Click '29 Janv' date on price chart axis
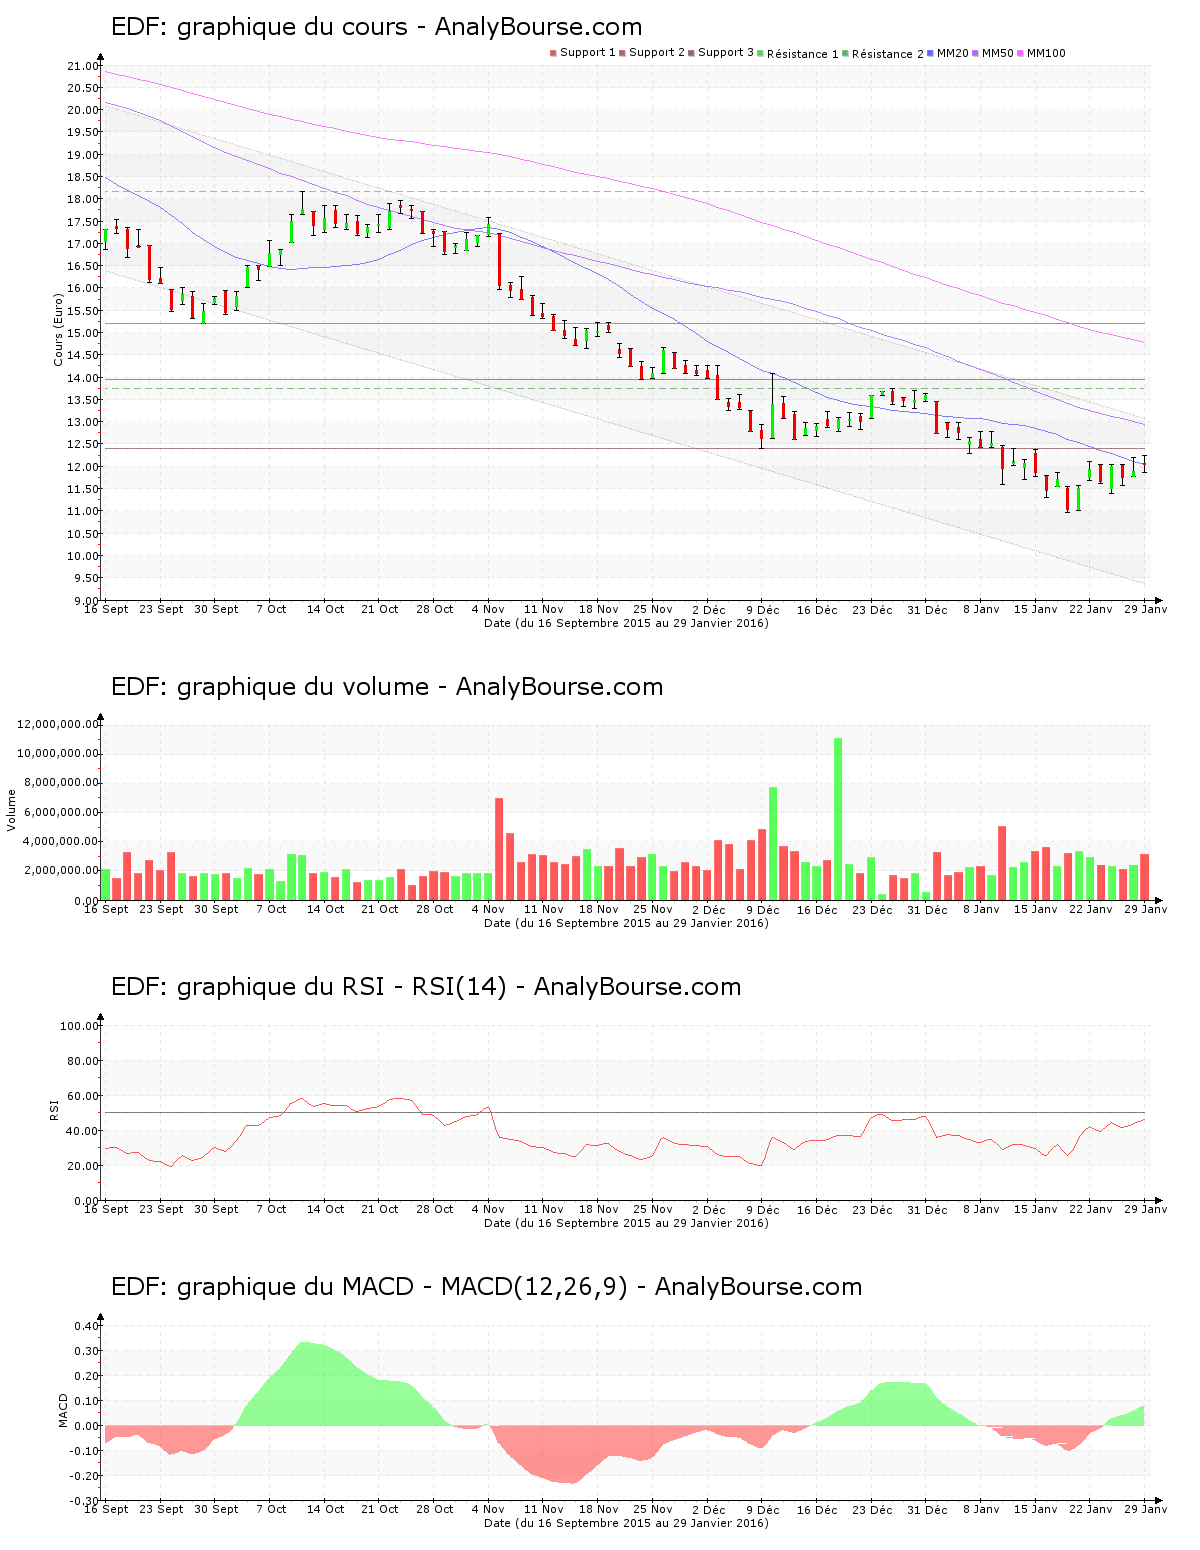Viewport: 1200px width, 1550px height. pos(1145,609)
